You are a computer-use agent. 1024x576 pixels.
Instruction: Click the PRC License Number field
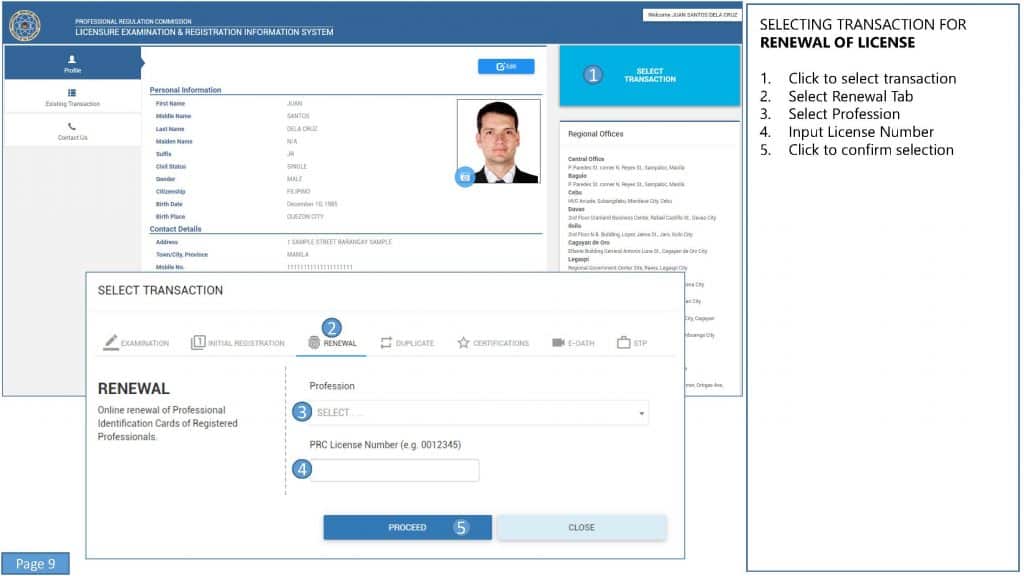coord(395,470)
